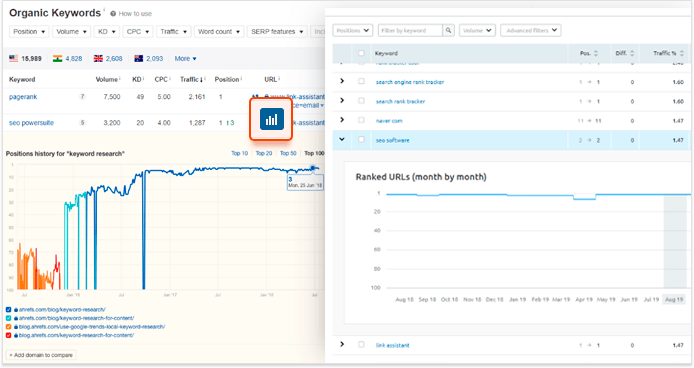Open the Volume dropdown in right panel
This screenshot has width=694, height=368.
[477, 30]
